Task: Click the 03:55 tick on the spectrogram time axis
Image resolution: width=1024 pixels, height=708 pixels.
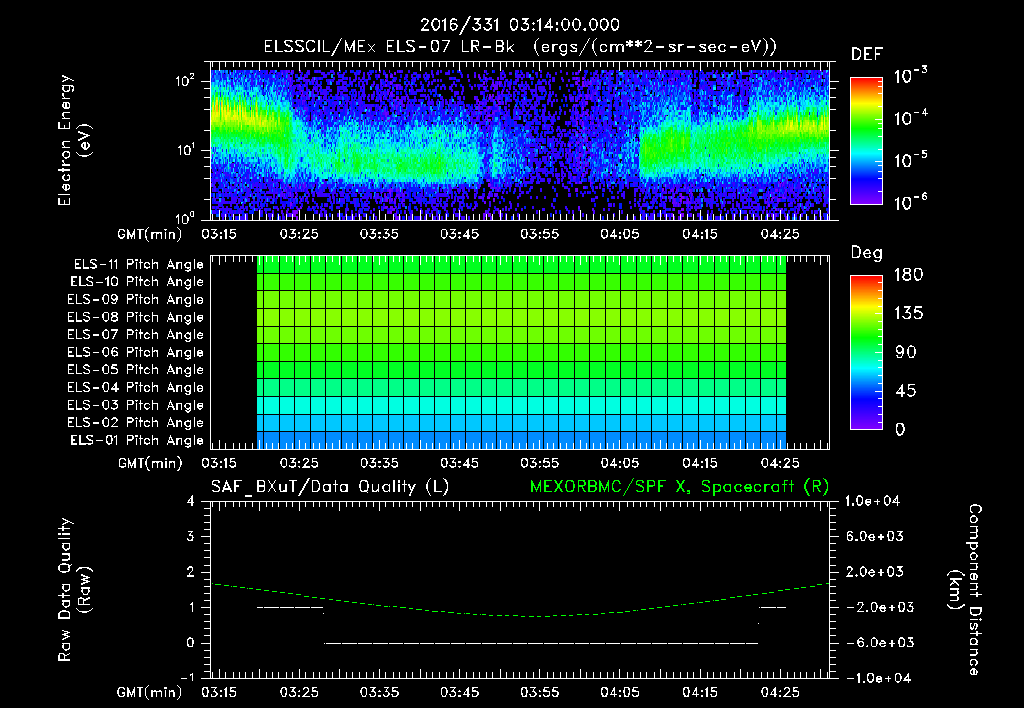Action: point(539,234)
